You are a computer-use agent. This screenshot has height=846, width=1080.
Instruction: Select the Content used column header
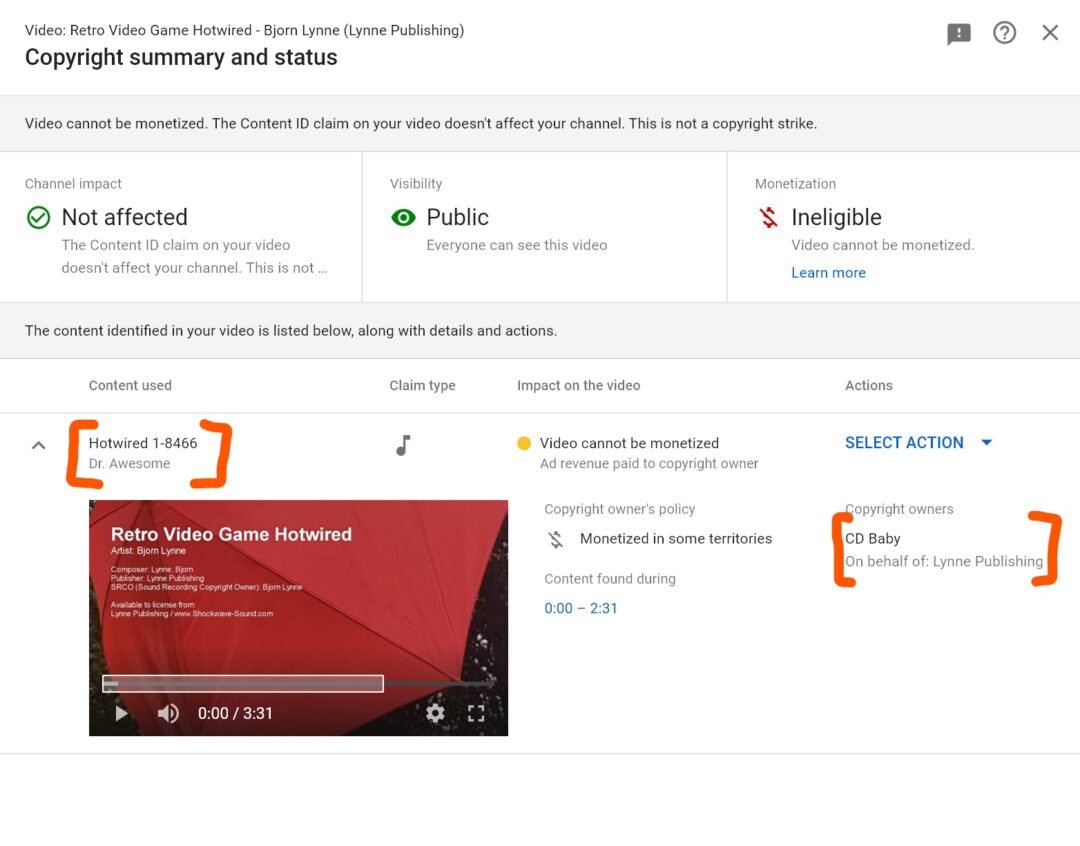click(130, 385)
